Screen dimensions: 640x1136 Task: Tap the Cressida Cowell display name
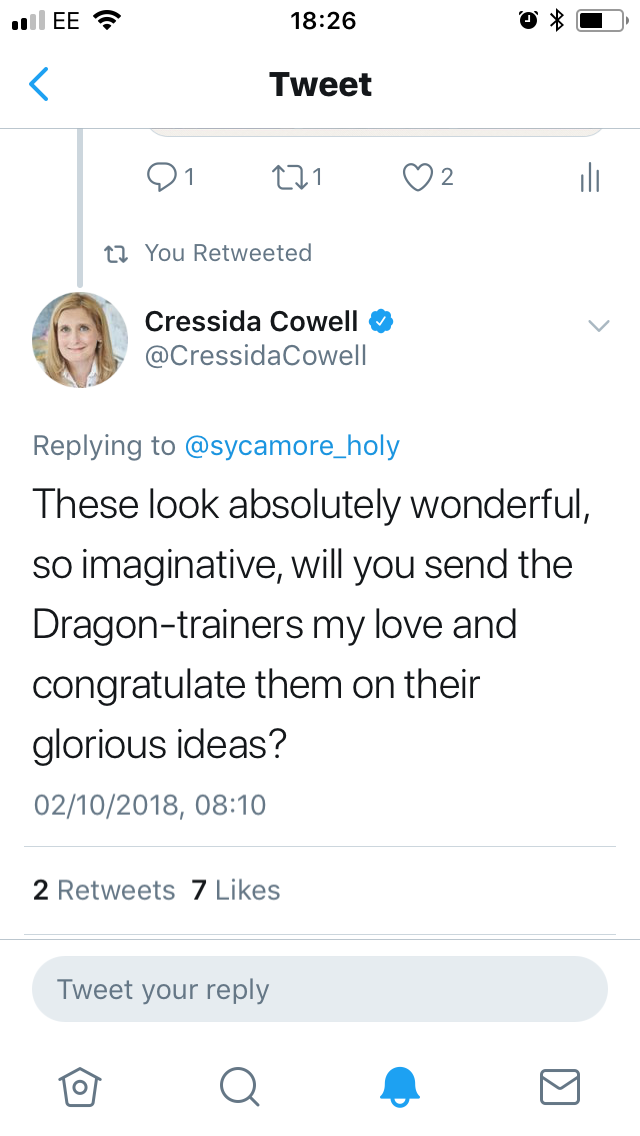click(251, 321)
